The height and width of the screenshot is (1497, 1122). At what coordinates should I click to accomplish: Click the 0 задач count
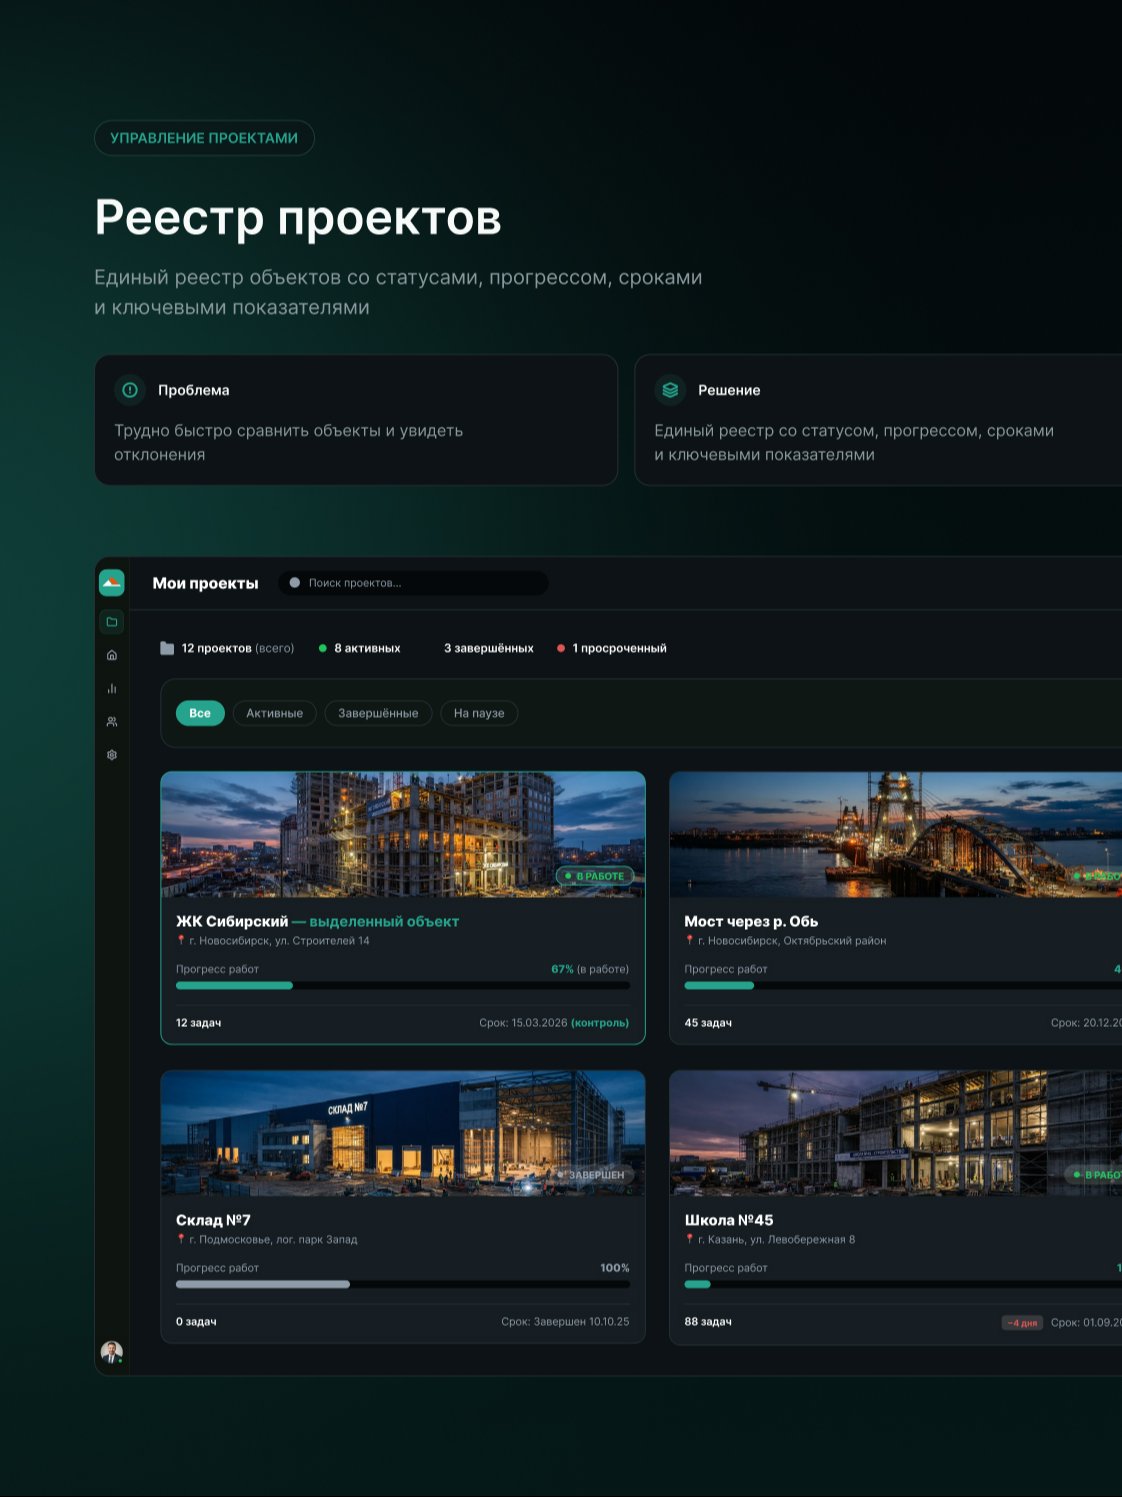[x=196, y=1322]
